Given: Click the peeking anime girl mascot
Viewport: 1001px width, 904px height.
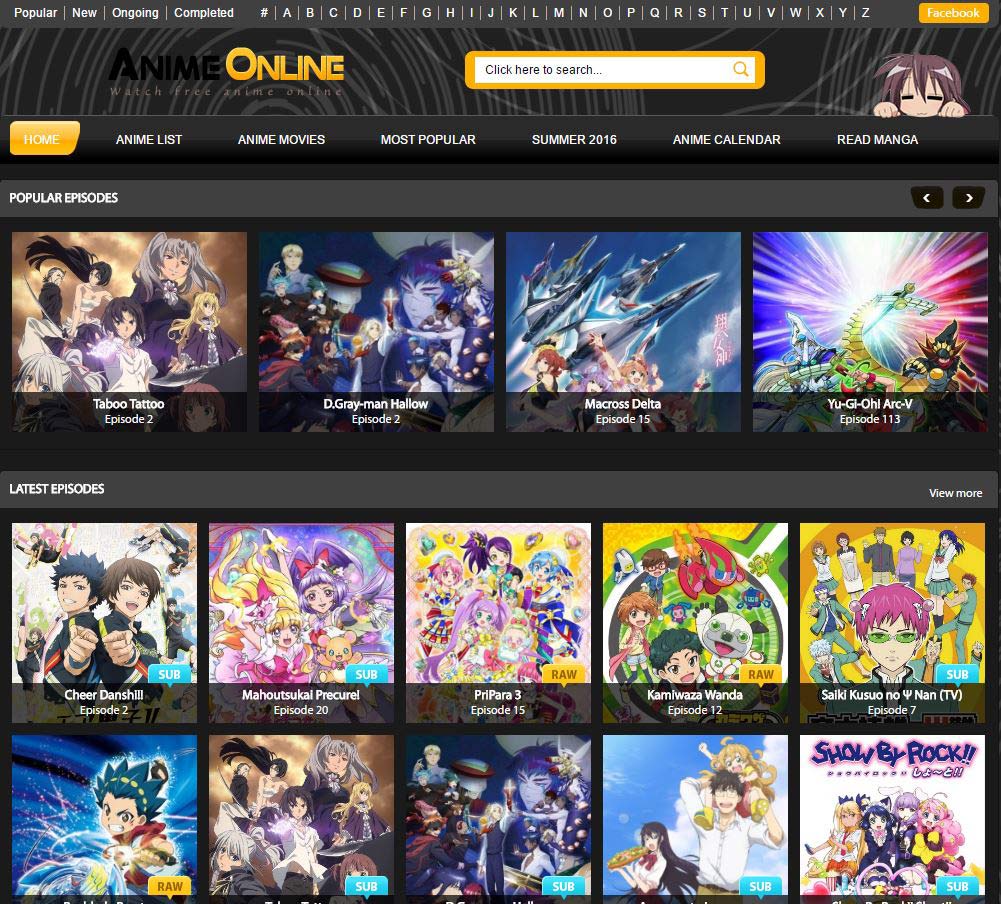Looking at the screenshot, I should 920,86.
